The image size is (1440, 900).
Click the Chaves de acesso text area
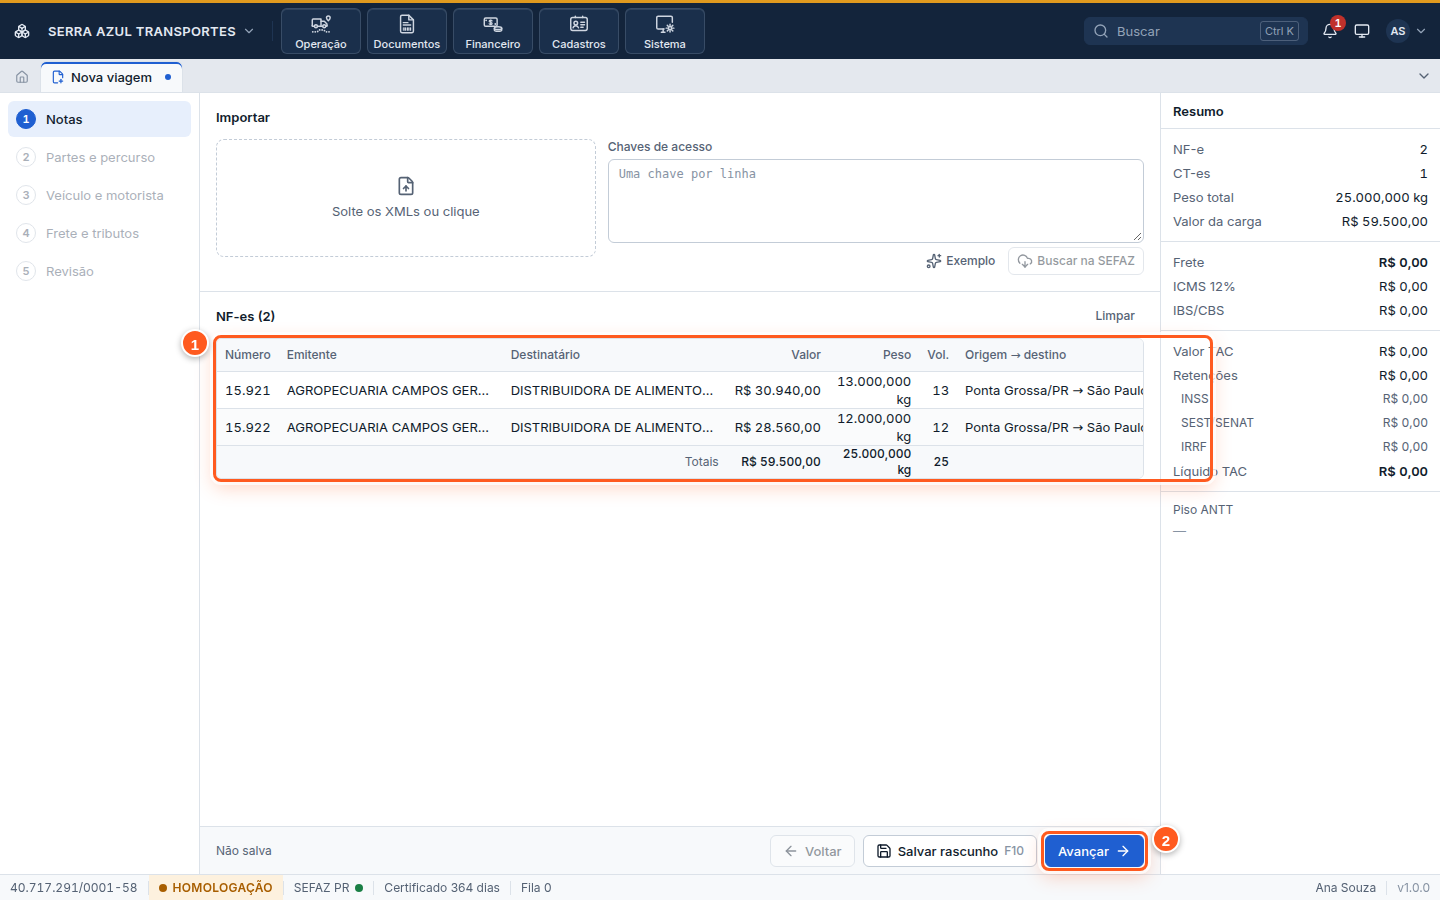(x=876, y=201)
